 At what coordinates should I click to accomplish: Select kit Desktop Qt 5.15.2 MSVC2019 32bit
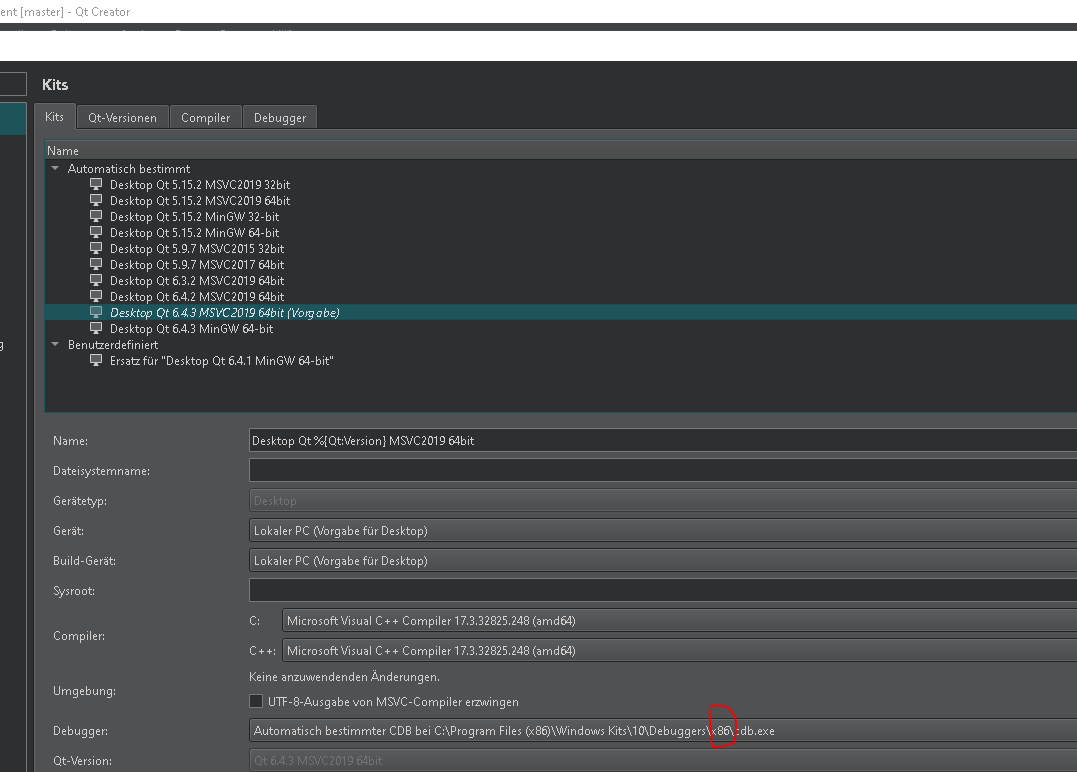pyautogui.click(x=200, y=185)
